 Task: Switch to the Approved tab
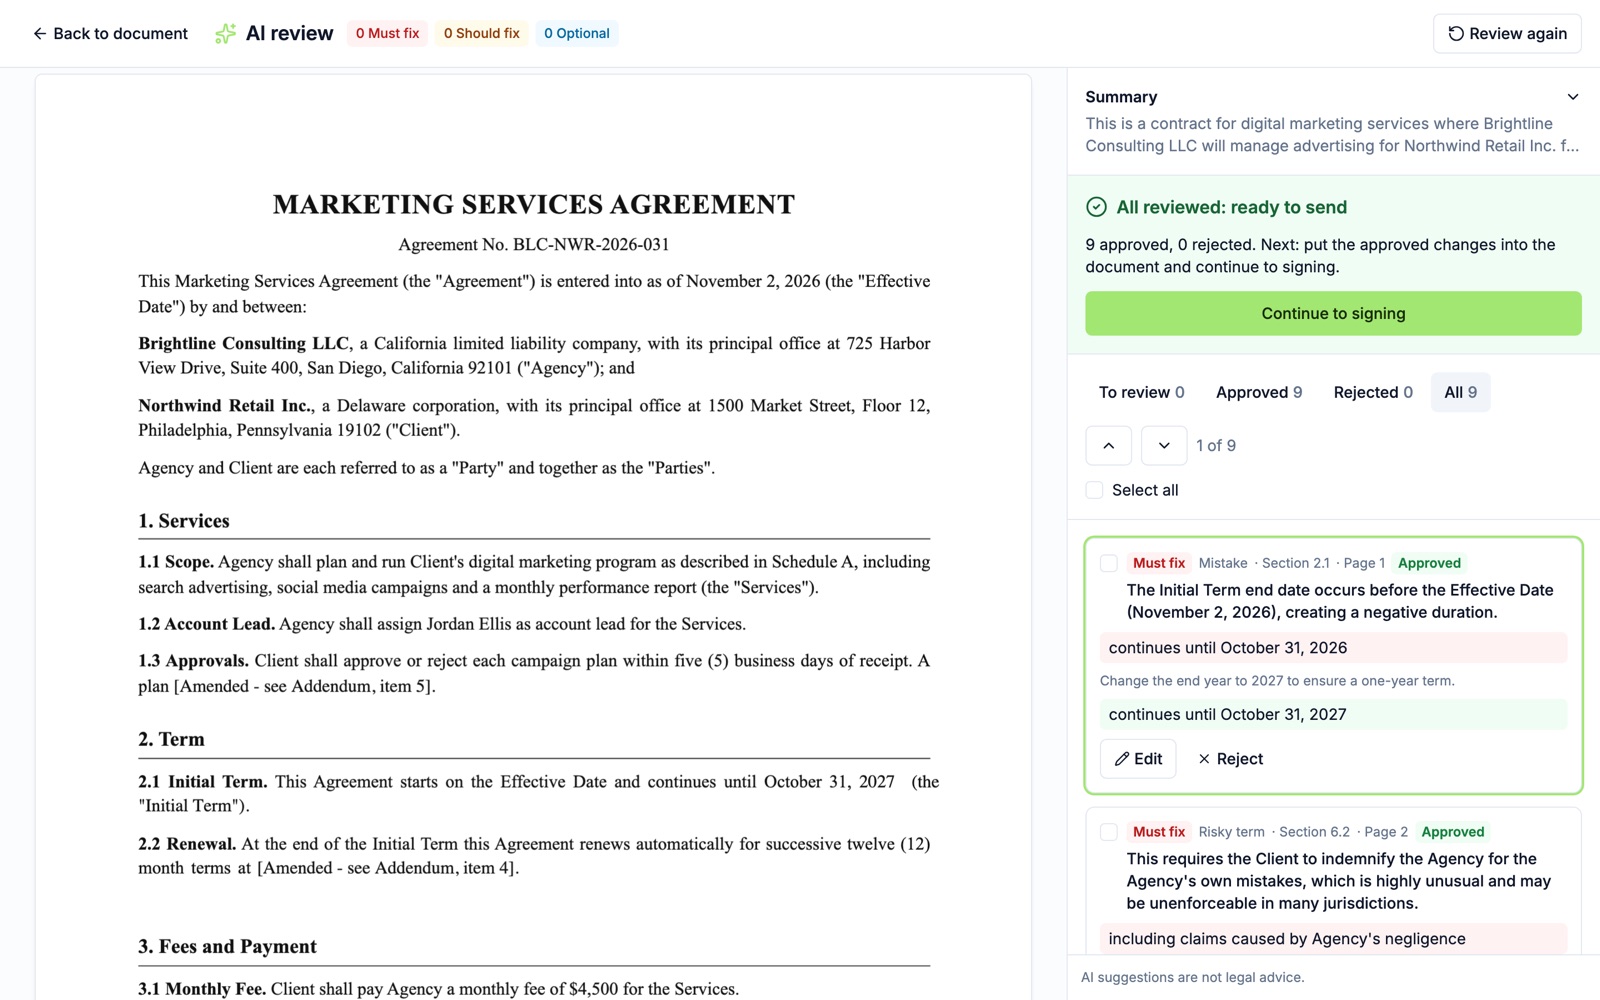coord(1259,392)
